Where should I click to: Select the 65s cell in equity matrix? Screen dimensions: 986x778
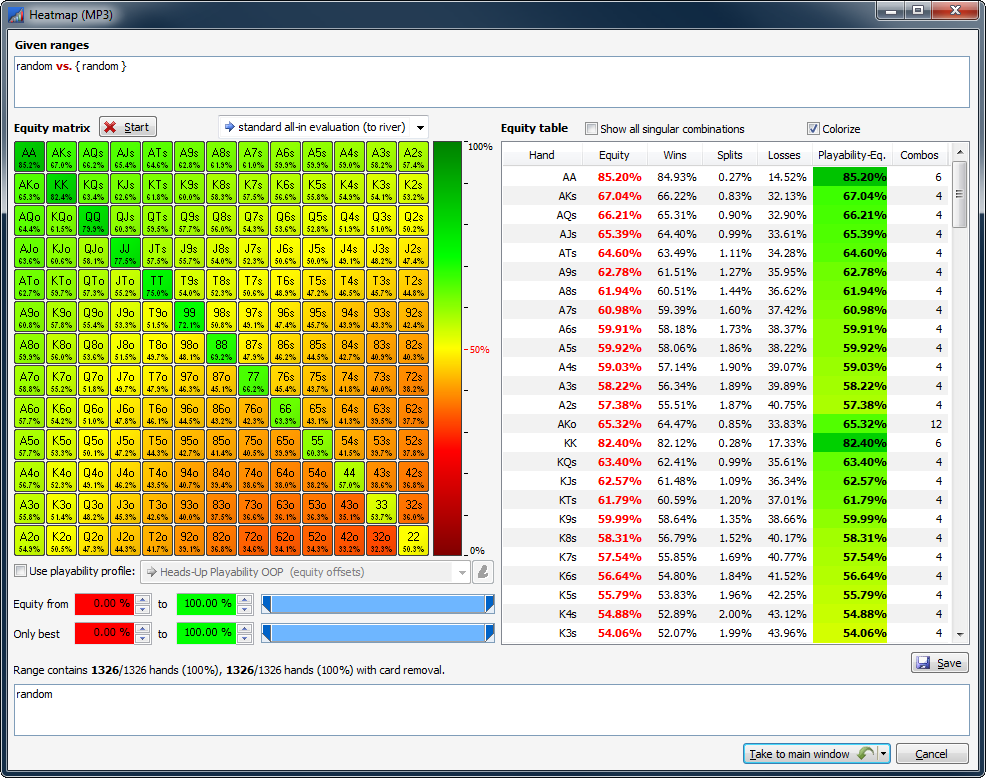point(317,413)
